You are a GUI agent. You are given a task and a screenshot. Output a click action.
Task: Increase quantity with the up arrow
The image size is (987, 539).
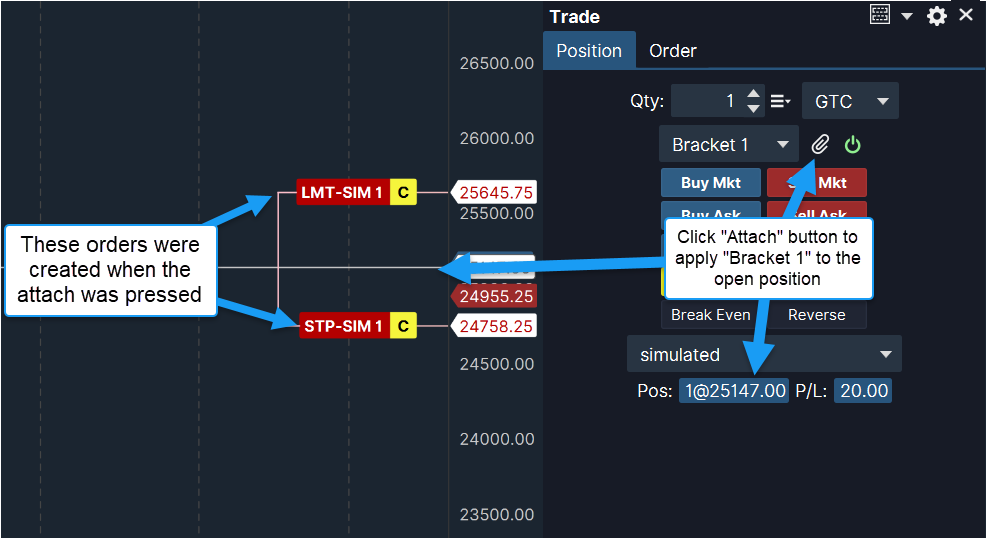click(x=754, y=94)
